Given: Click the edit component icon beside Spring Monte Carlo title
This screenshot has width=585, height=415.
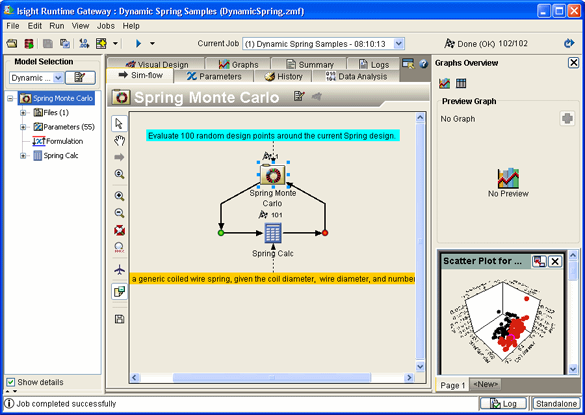Looking at the screenshot, I should pyautogui.click(x=298, y=96).
